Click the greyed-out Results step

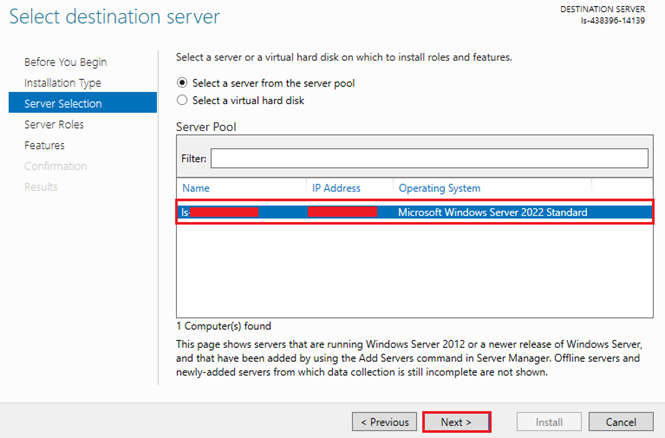click(x=41, y=187)
